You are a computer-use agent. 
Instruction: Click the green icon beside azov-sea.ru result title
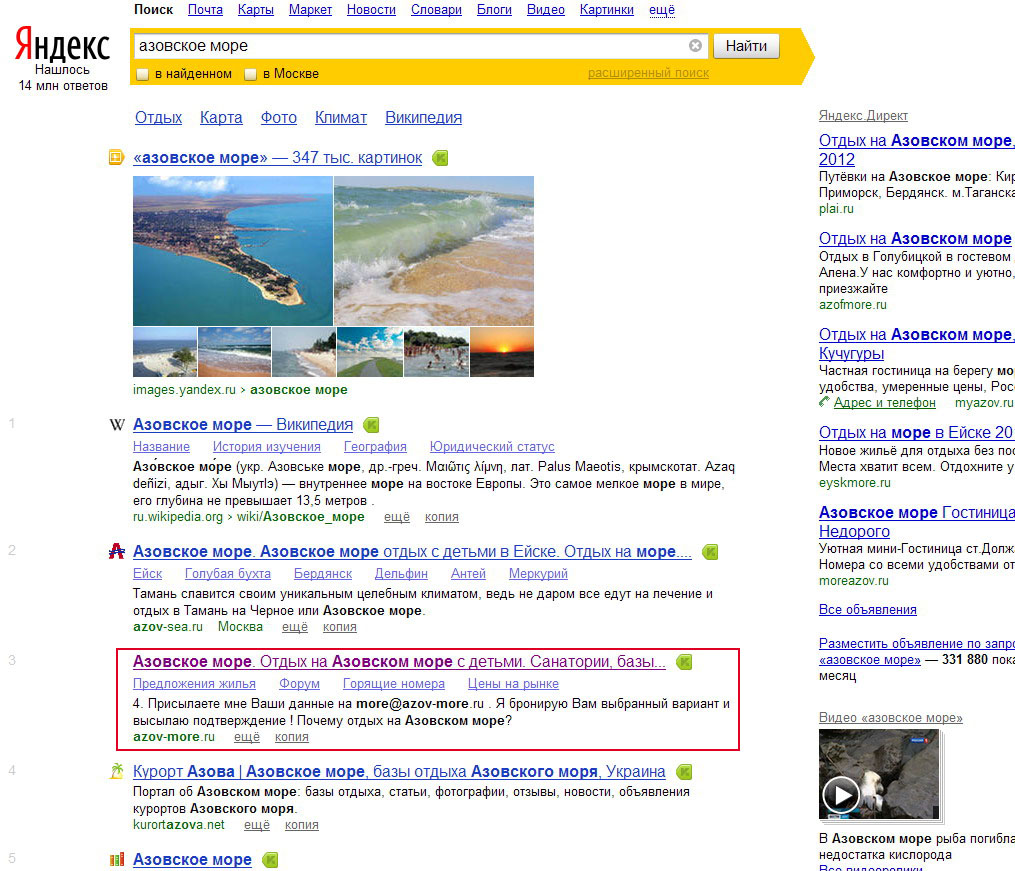(x=710, y=552)
